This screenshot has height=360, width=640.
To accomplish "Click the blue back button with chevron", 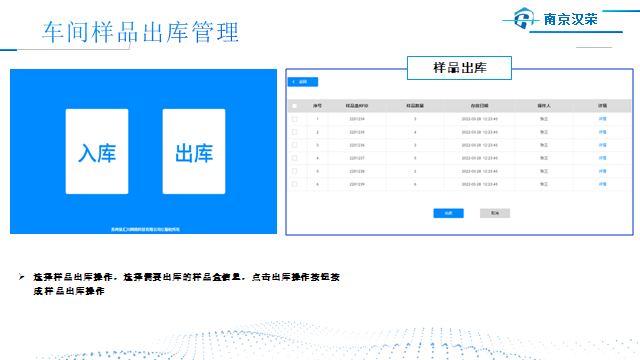I will [303, 82].
